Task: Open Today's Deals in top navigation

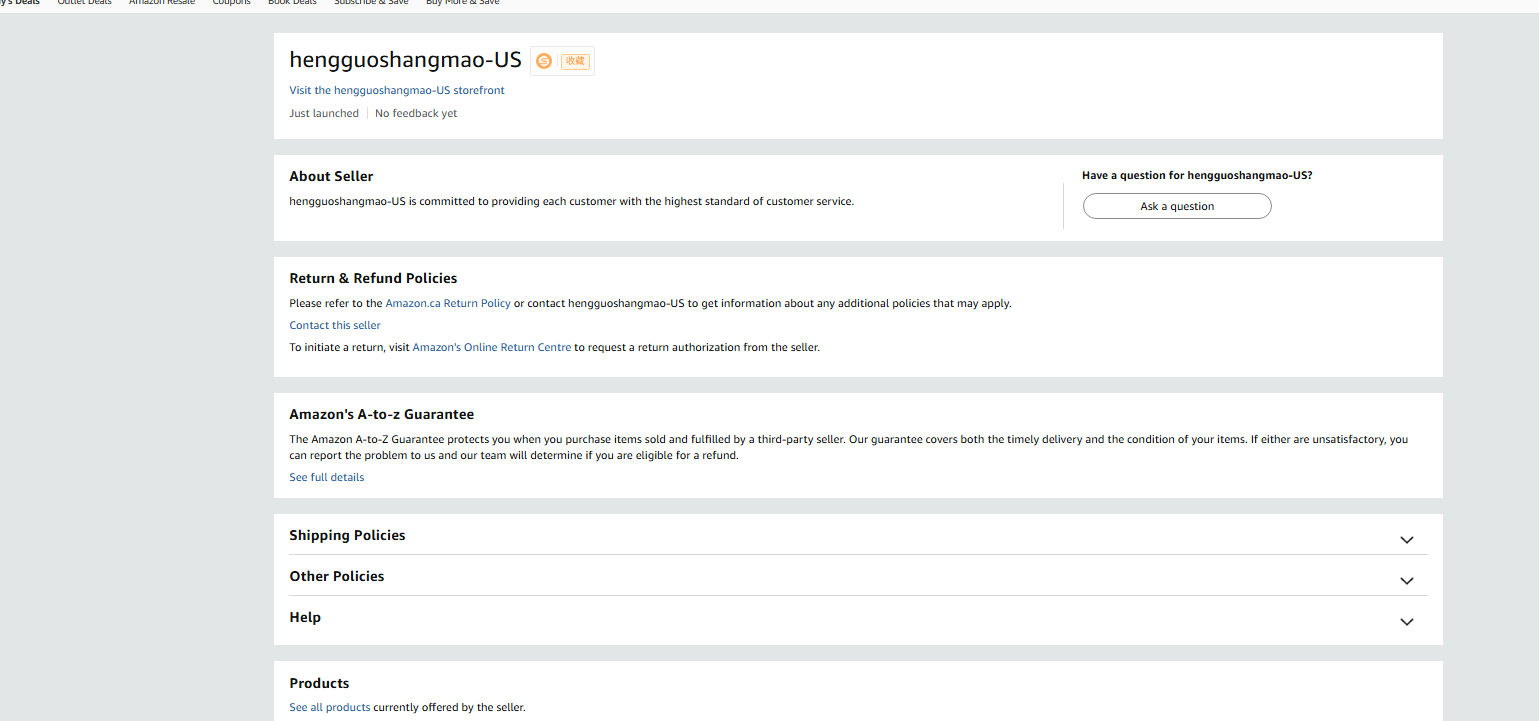Action: (19, 3)
